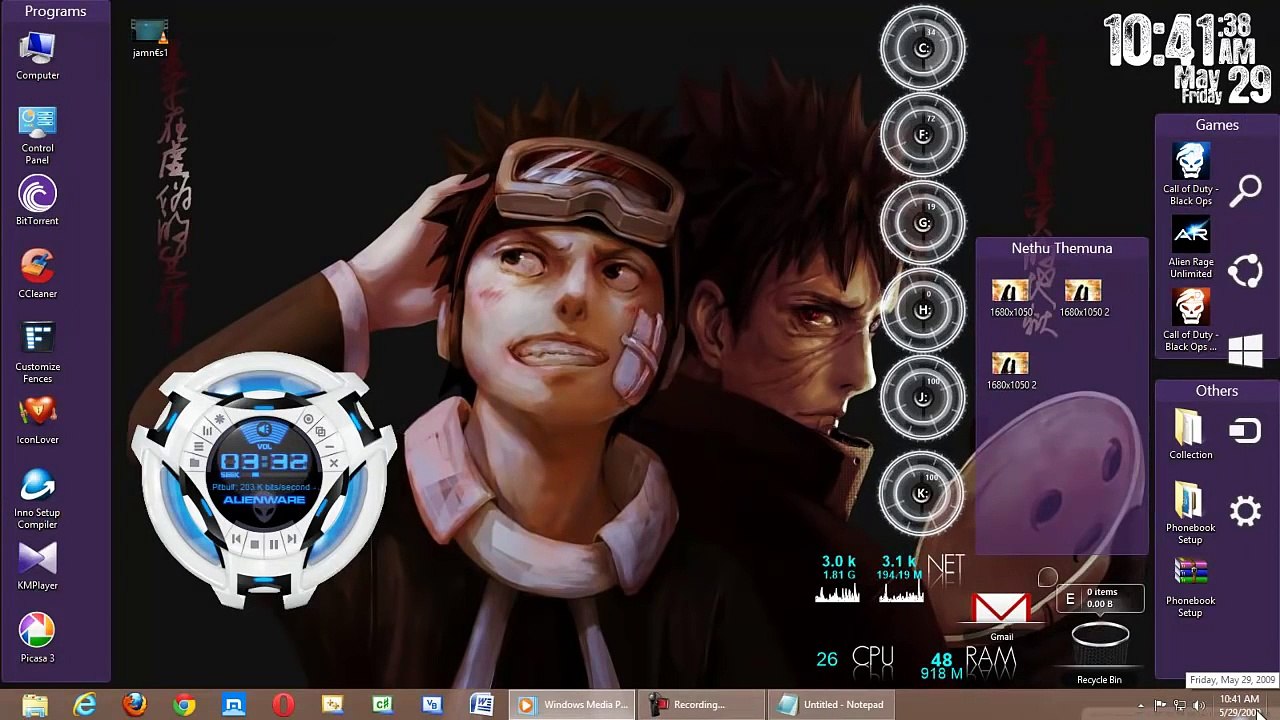Open Microsoft Word from the taskbar
The width and height of the screenshot is (1280, 720).
coord(482,705)
